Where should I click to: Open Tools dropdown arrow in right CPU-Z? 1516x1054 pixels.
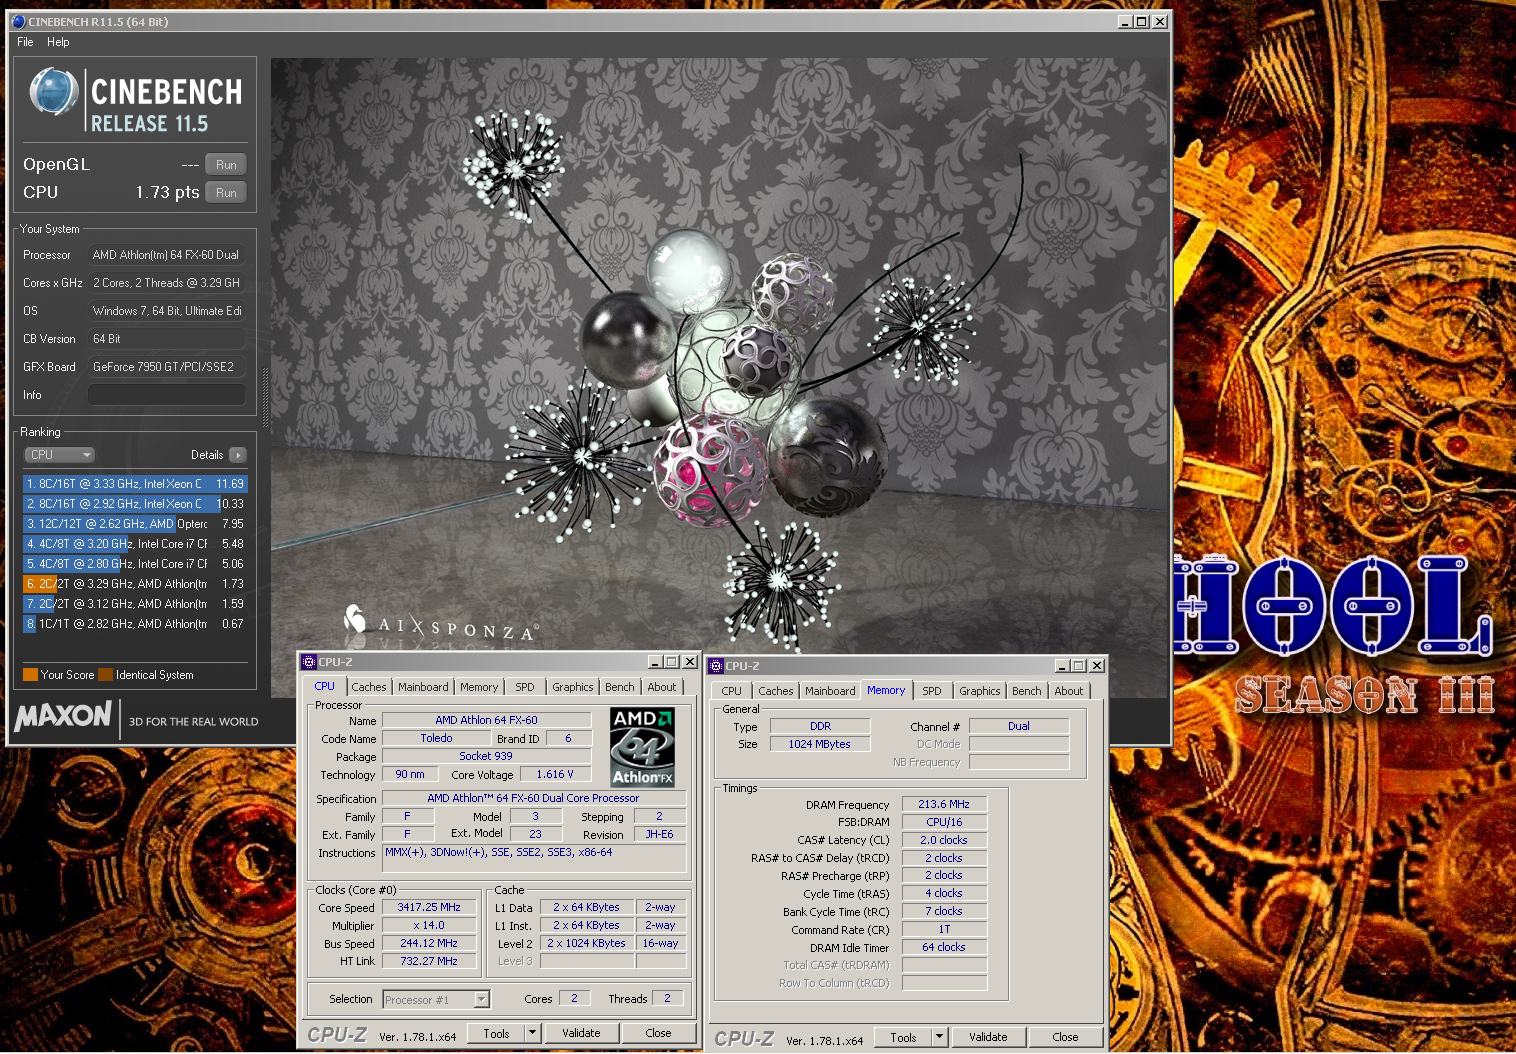click(940, 1038)
